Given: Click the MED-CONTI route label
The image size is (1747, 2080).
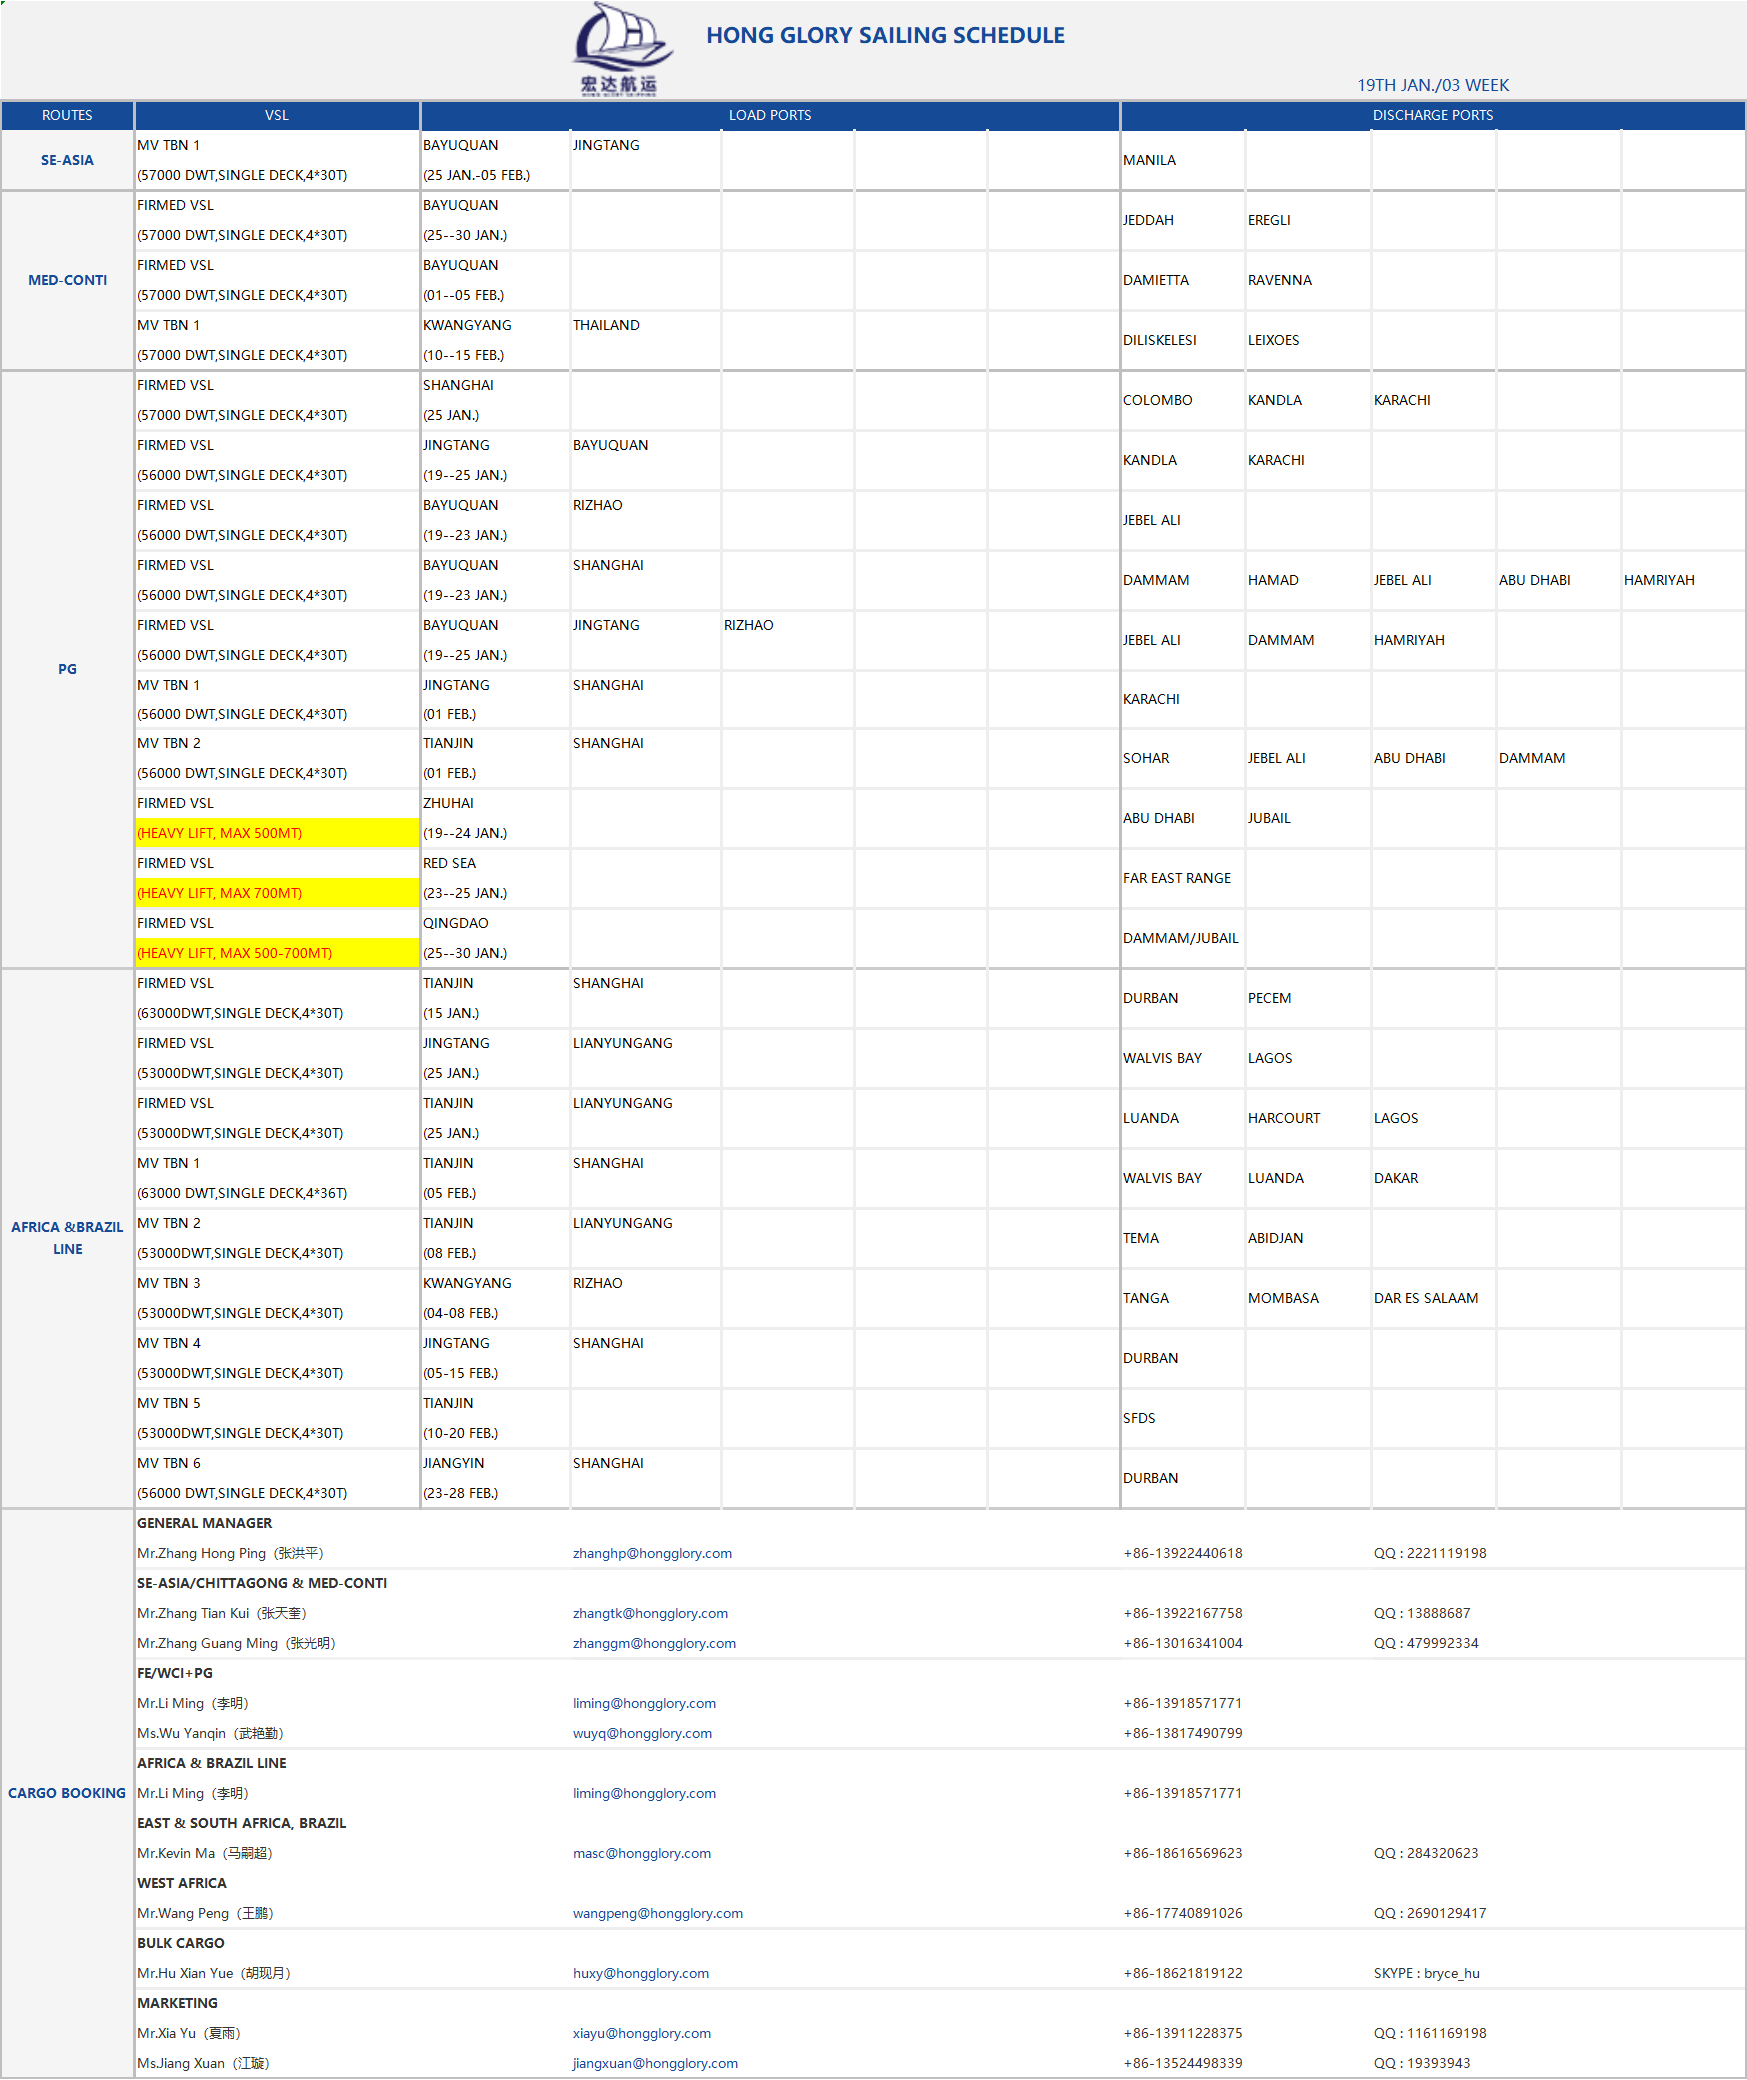Looking at the screenshot, I should 67,280.
